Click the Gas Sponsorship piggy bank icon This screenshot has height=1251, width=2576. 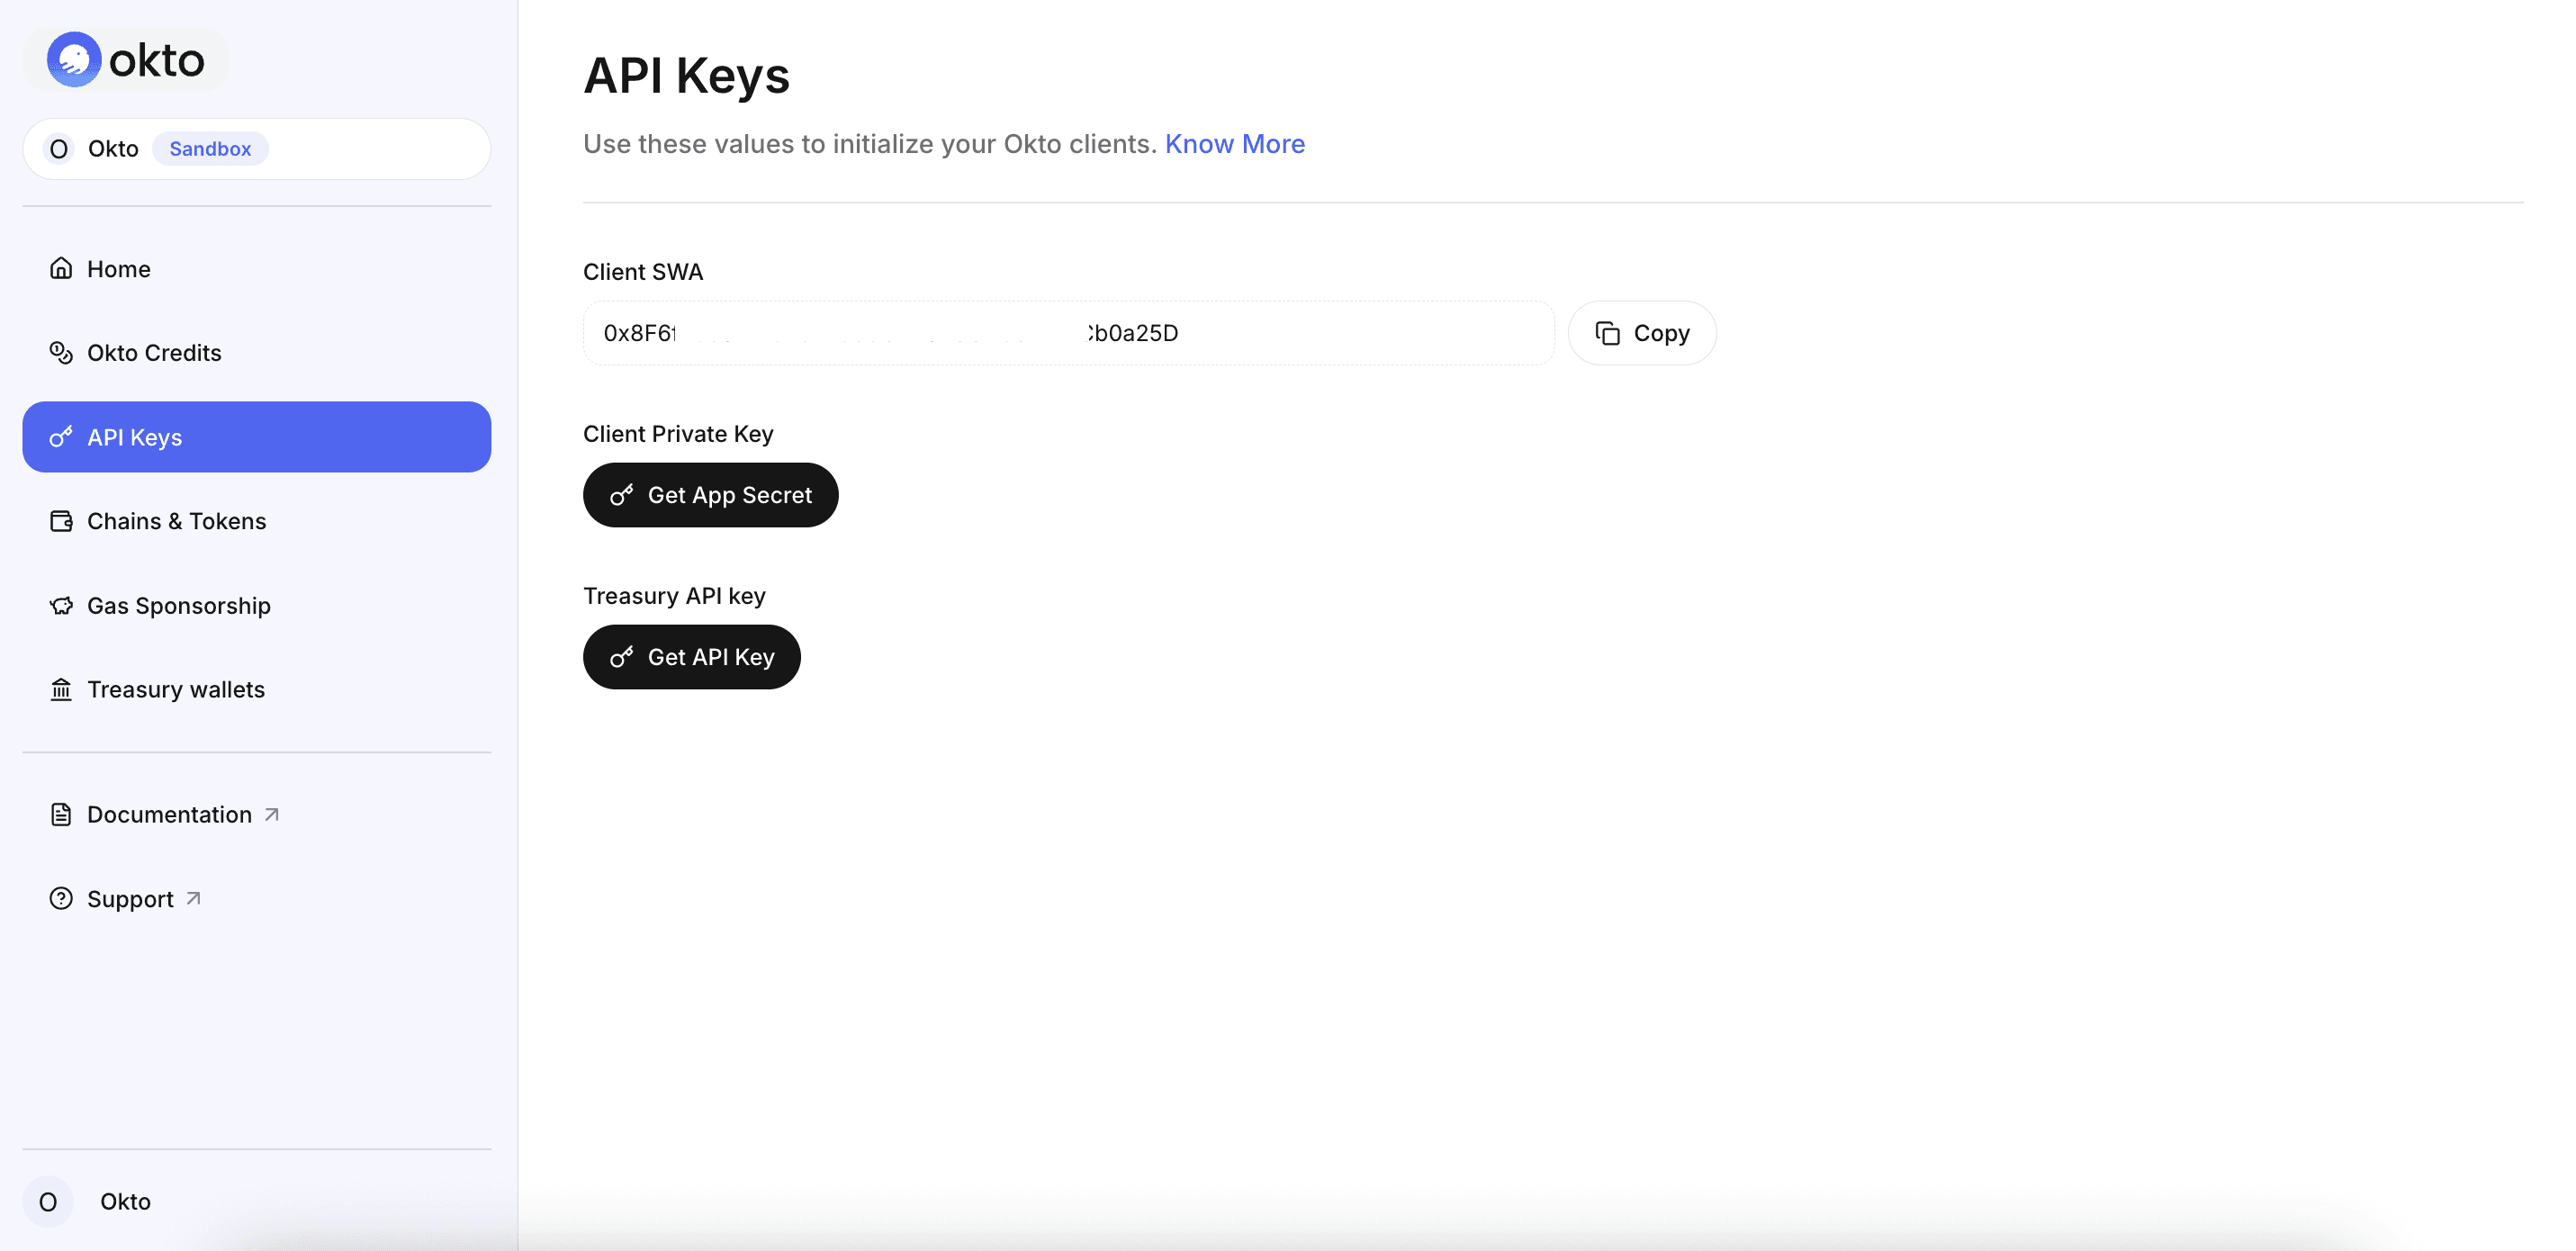click(x=61, y=605)
